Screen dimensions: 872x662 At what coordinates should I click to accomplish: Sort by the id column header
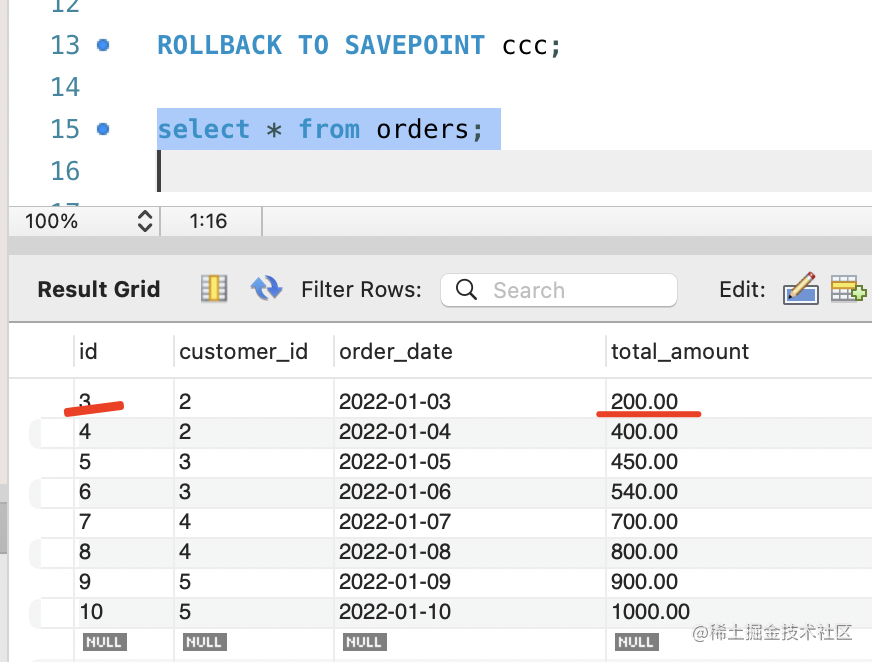[x=89, y=351]
